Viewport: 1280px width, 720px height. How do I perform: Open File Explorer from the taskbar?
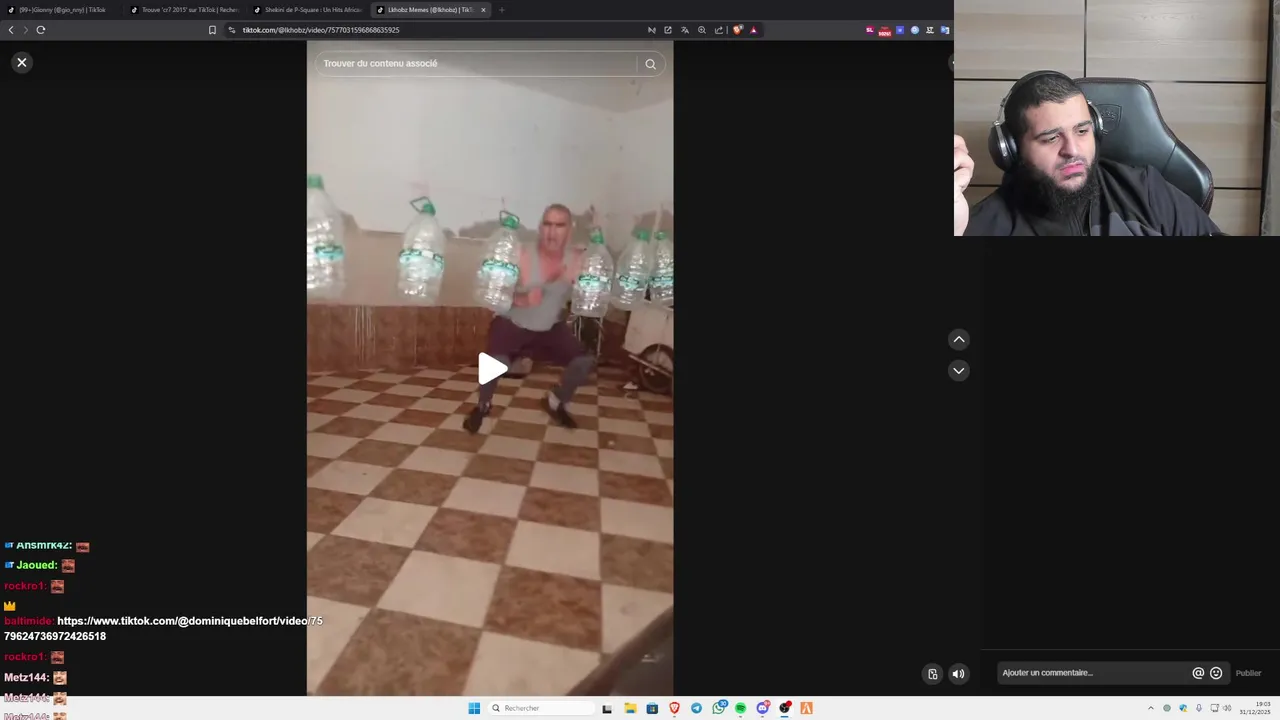tap(630, 708)
